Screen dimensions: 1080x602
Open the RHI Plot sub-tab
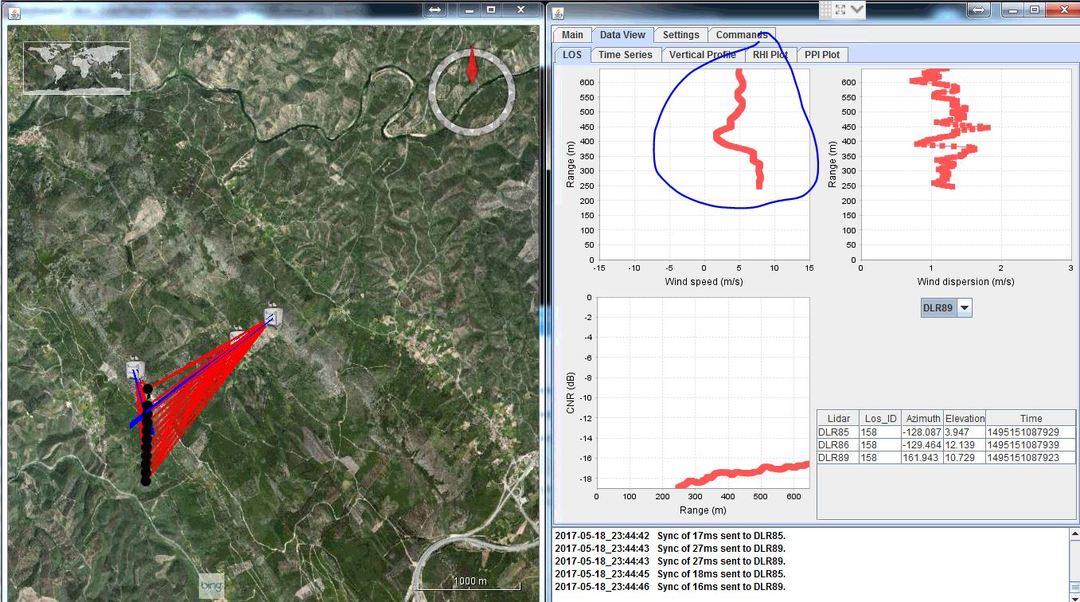(x=770, y=54)
